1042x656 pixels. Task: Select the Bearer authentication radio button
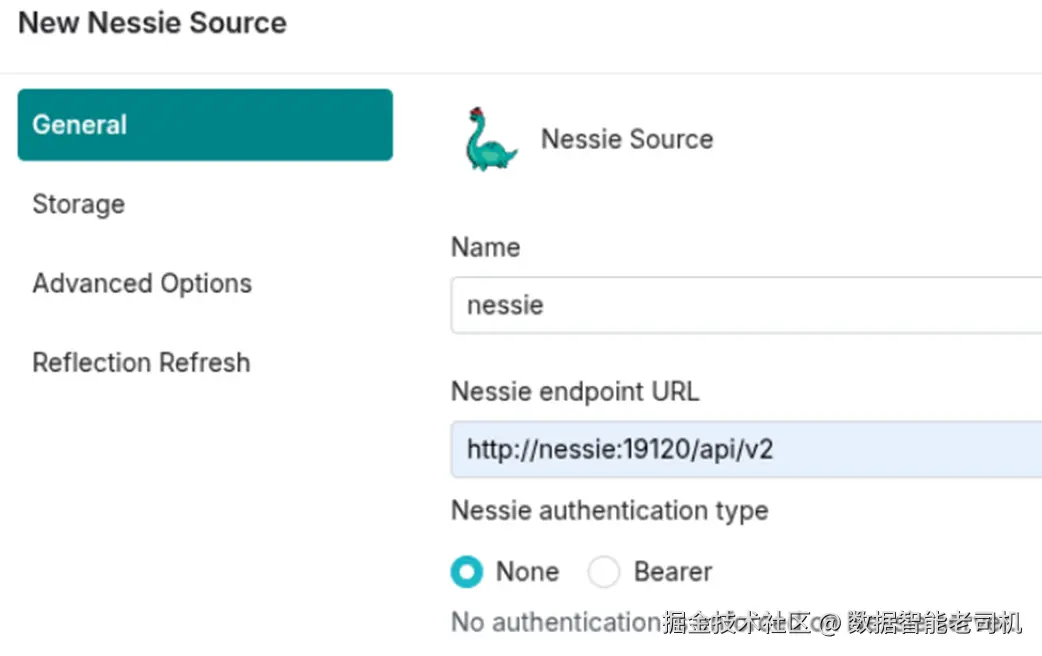tap(604, 572)
